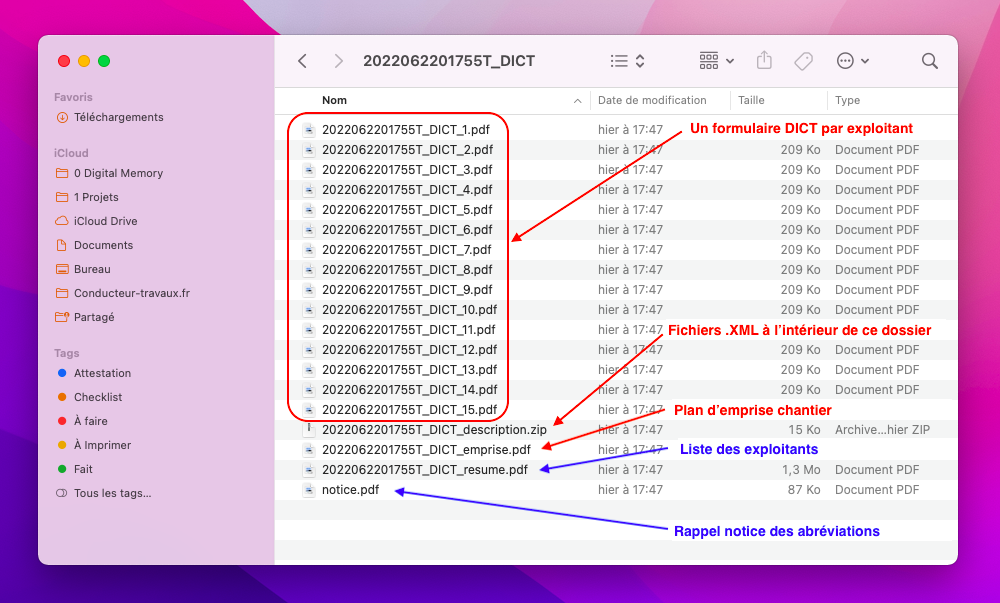Click the Share toolbar icon
1000x603 pixels.
[x=764, y=61]
